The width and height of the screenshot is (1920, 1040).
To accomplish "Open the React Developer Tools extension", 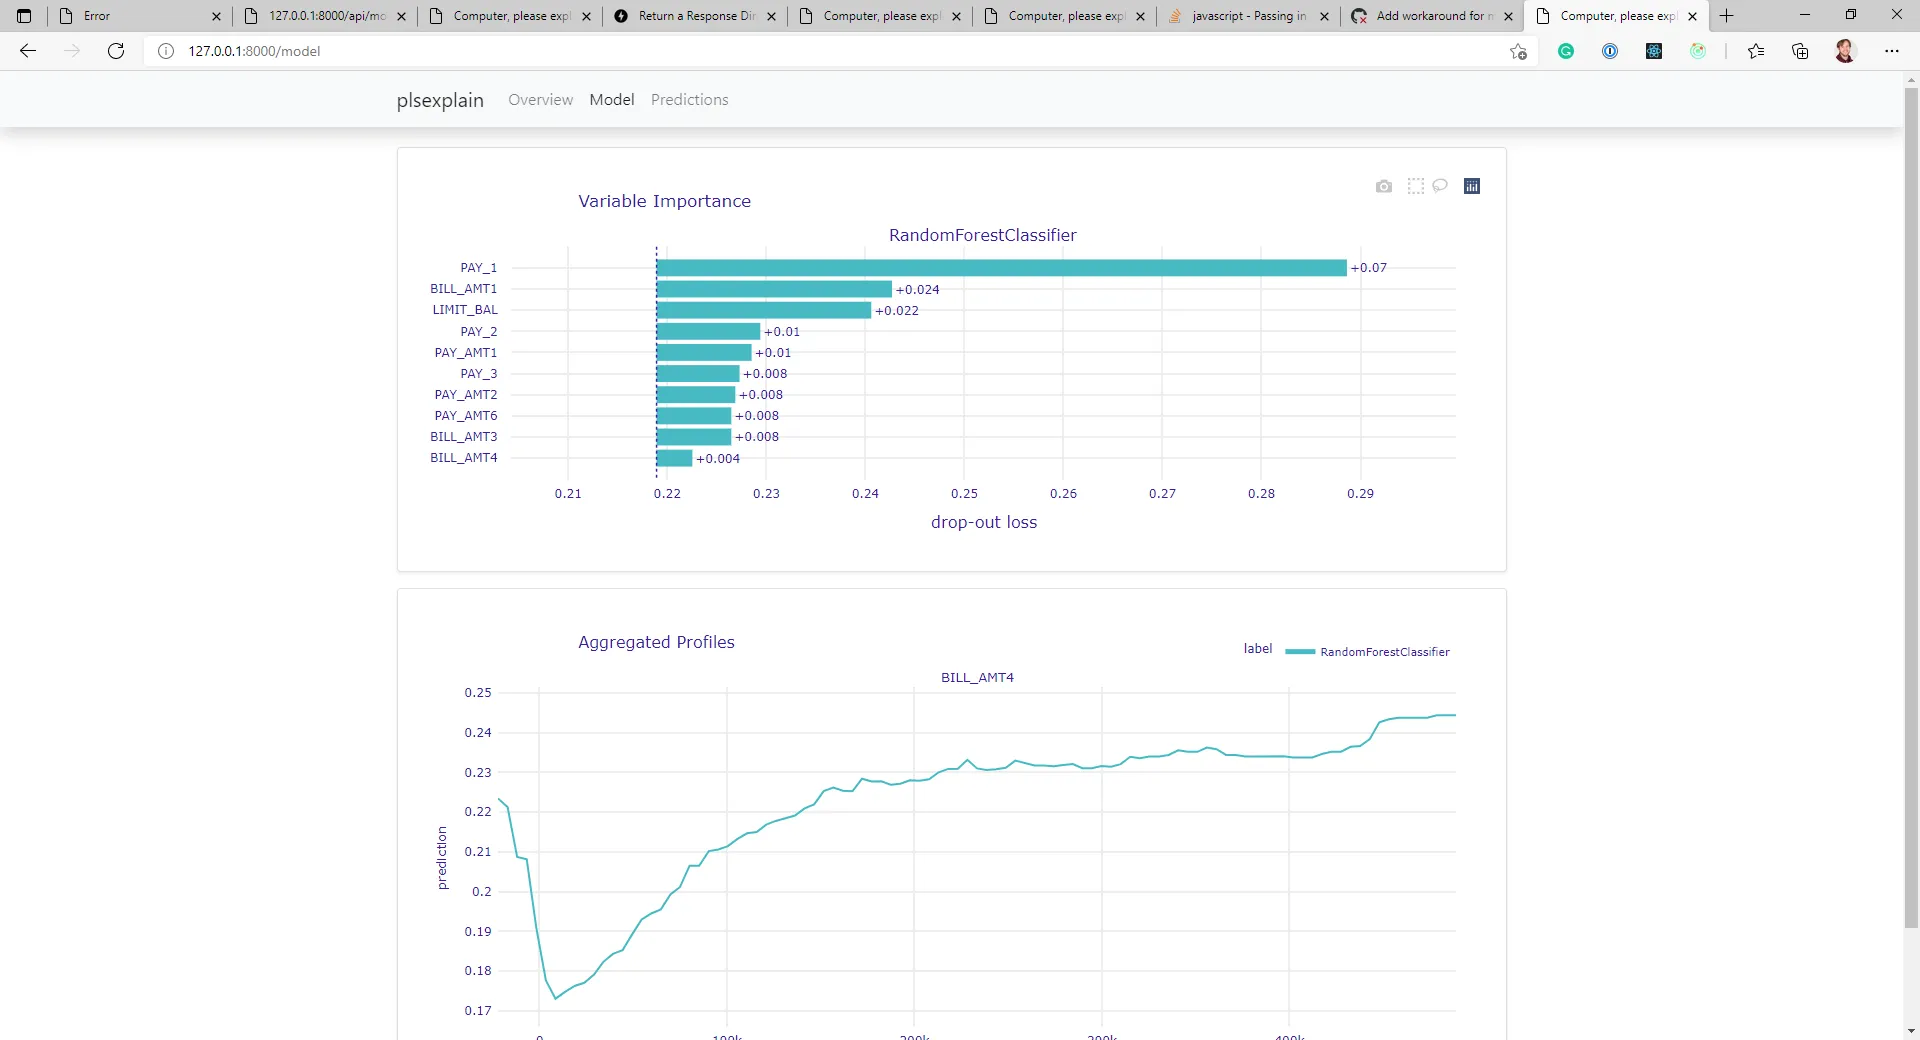I will click(1654, 51).
